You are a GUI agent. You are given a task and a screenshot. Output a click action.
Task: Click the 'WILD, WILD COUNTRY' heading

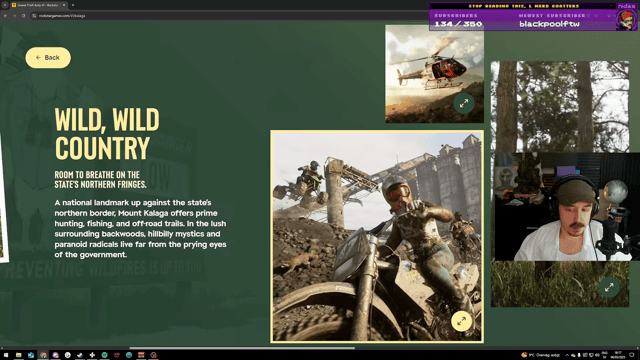point(107,133)
